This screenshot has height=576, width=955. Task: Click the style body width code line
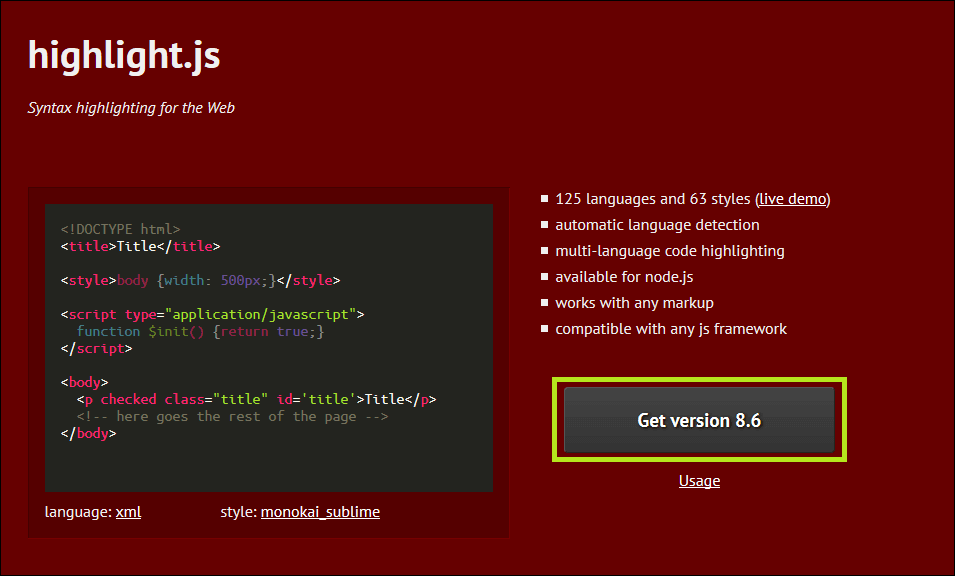click(x=200, y=280)
